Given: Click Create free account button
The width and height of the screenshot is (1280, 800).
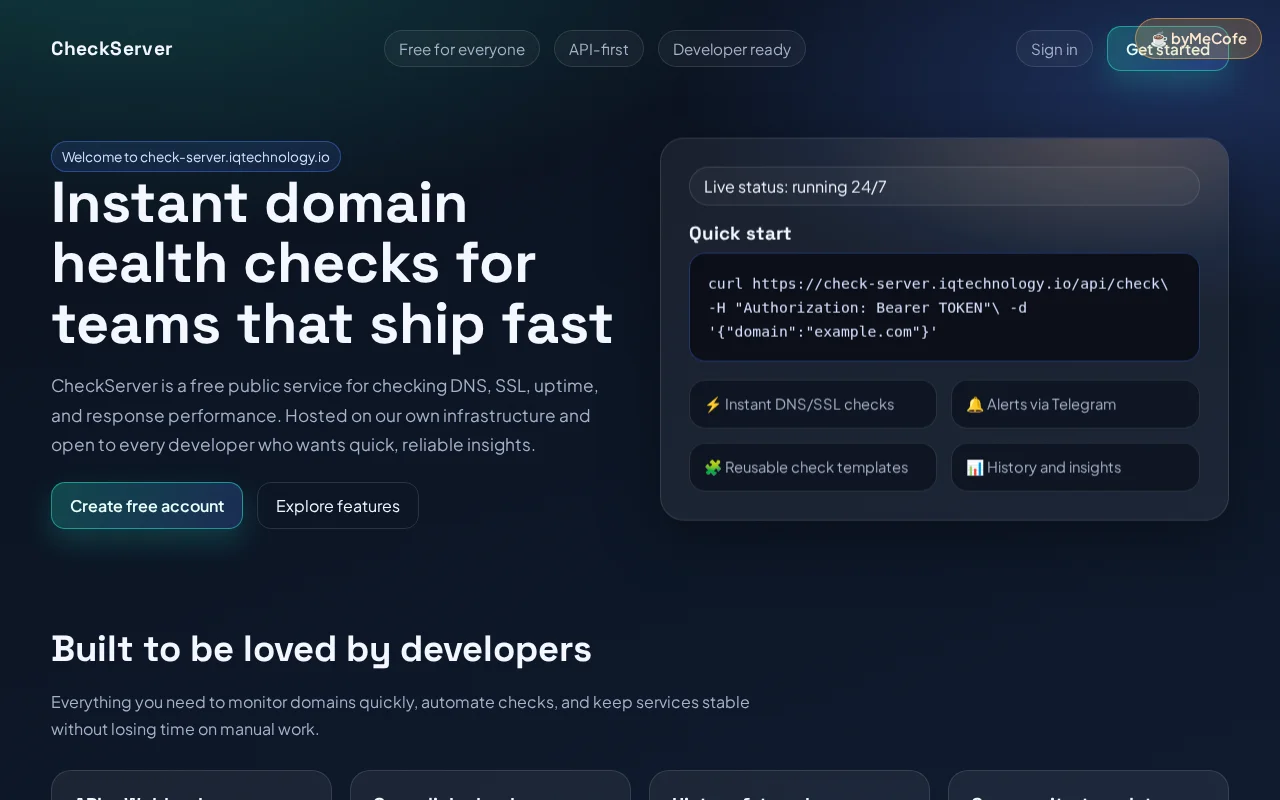Looking at the screenshot, I should pos(147,506).
